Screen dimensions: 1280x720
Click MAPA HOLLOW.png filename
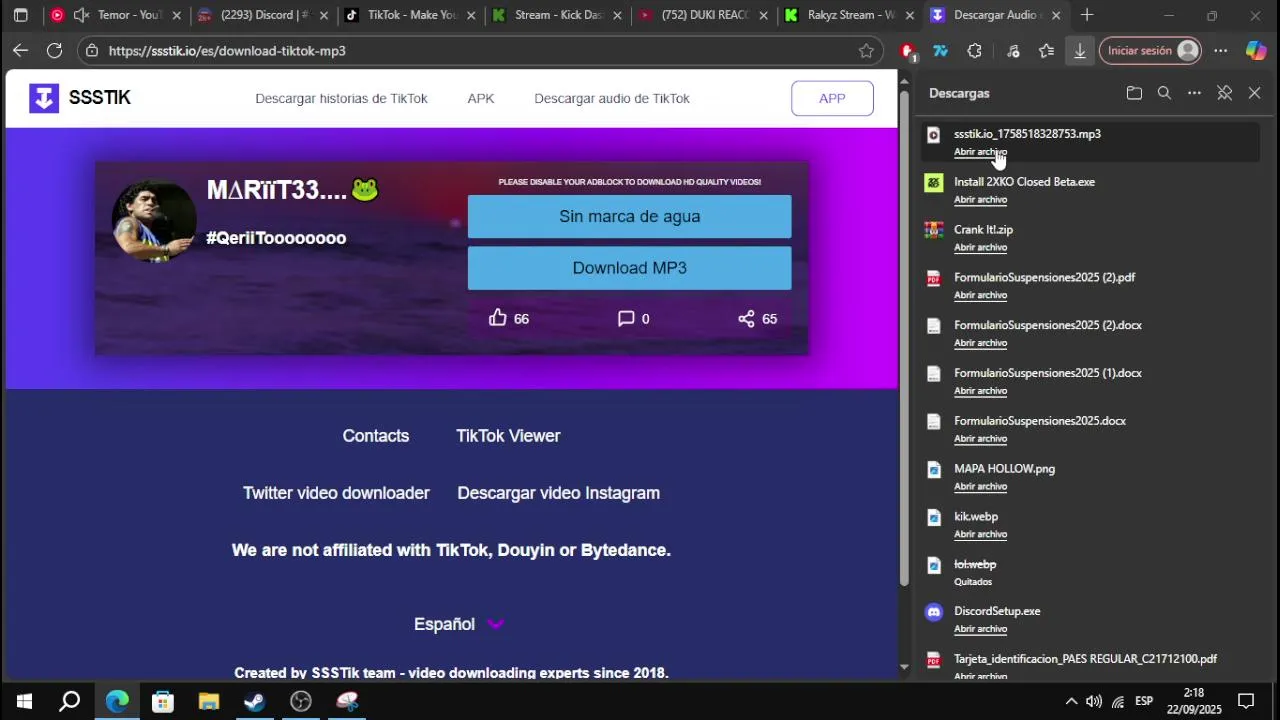tap(1004, 469)
